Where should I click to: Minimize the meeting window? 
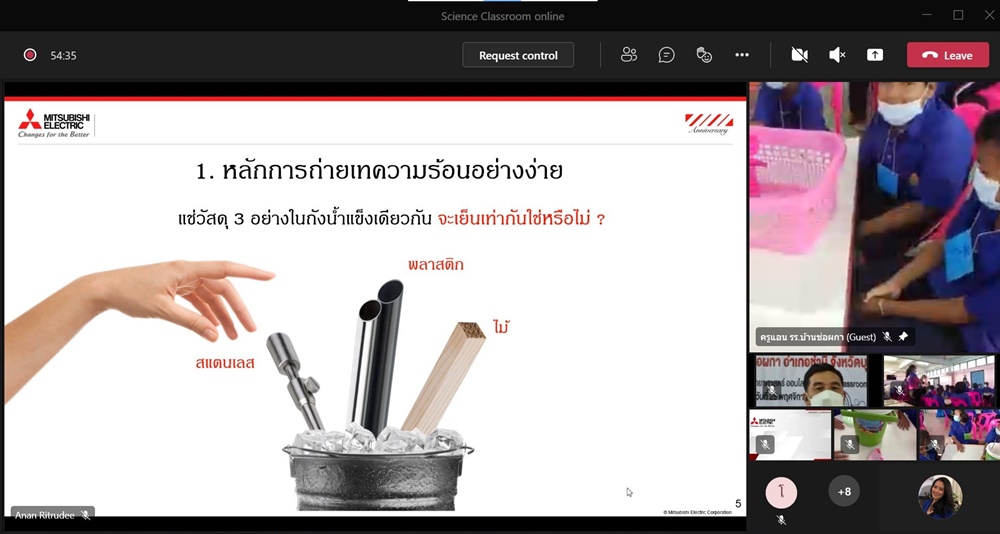coord(927,15)
